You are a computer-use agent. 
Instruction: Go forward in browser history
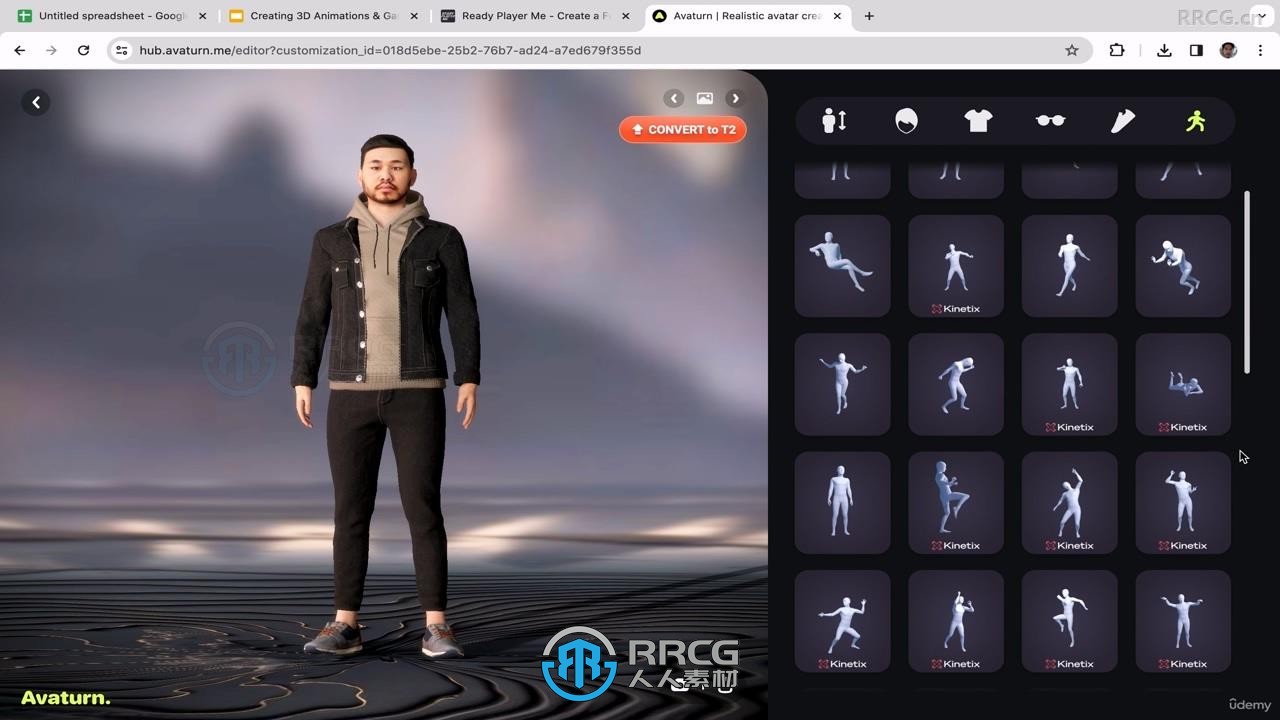pyautogui.click(x=51, y=50)
